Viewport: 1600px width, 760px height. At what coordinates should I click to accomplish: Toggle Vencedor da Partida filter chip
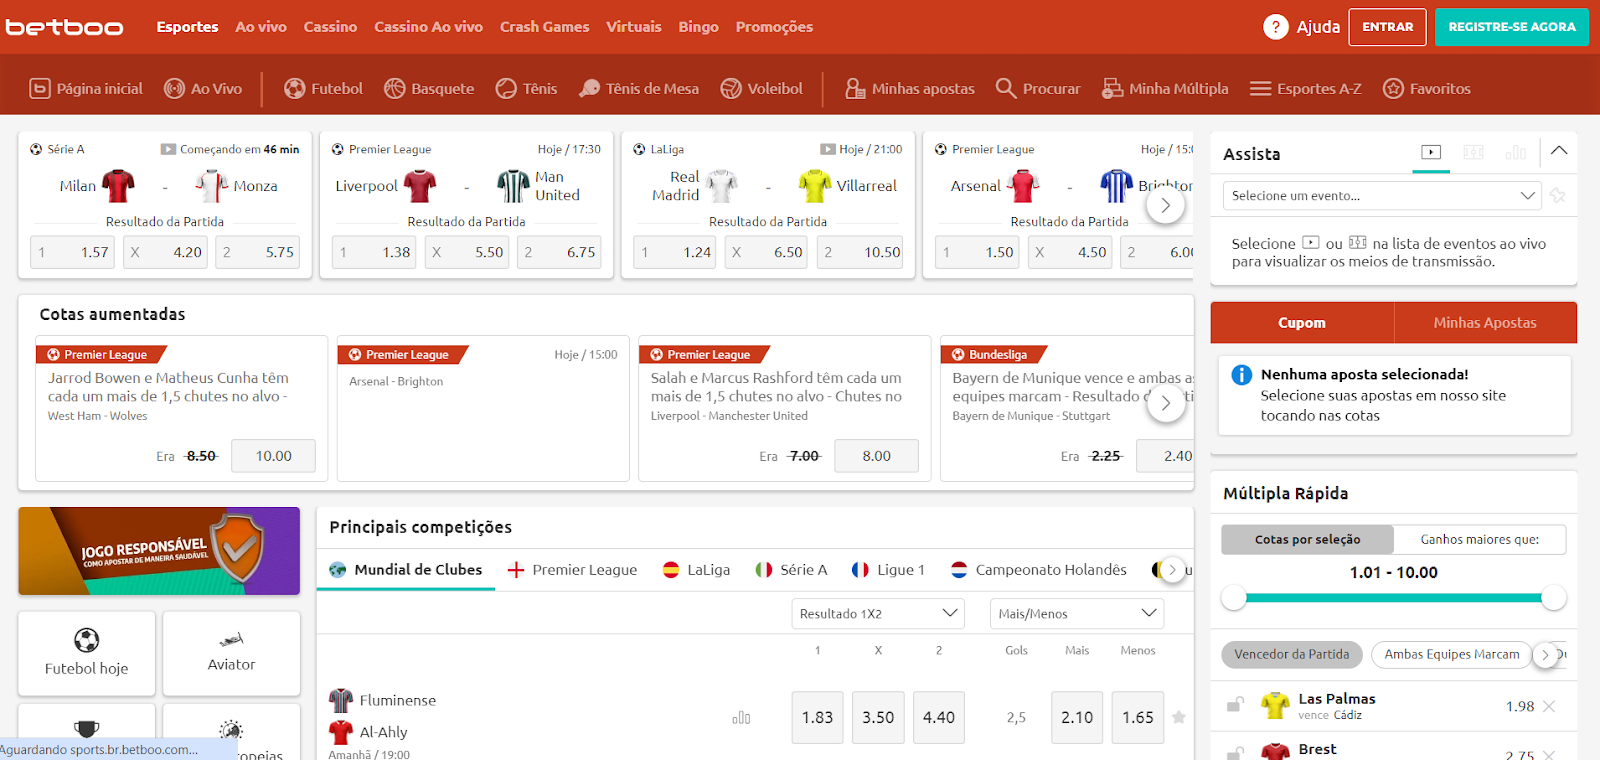(1291, 654)
